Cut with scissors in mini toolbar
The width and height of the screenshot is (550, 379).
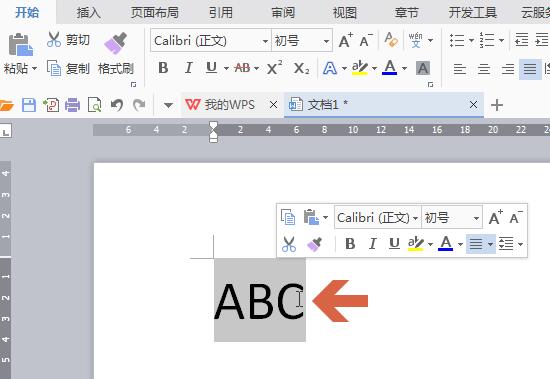click(x=289, y=244)
